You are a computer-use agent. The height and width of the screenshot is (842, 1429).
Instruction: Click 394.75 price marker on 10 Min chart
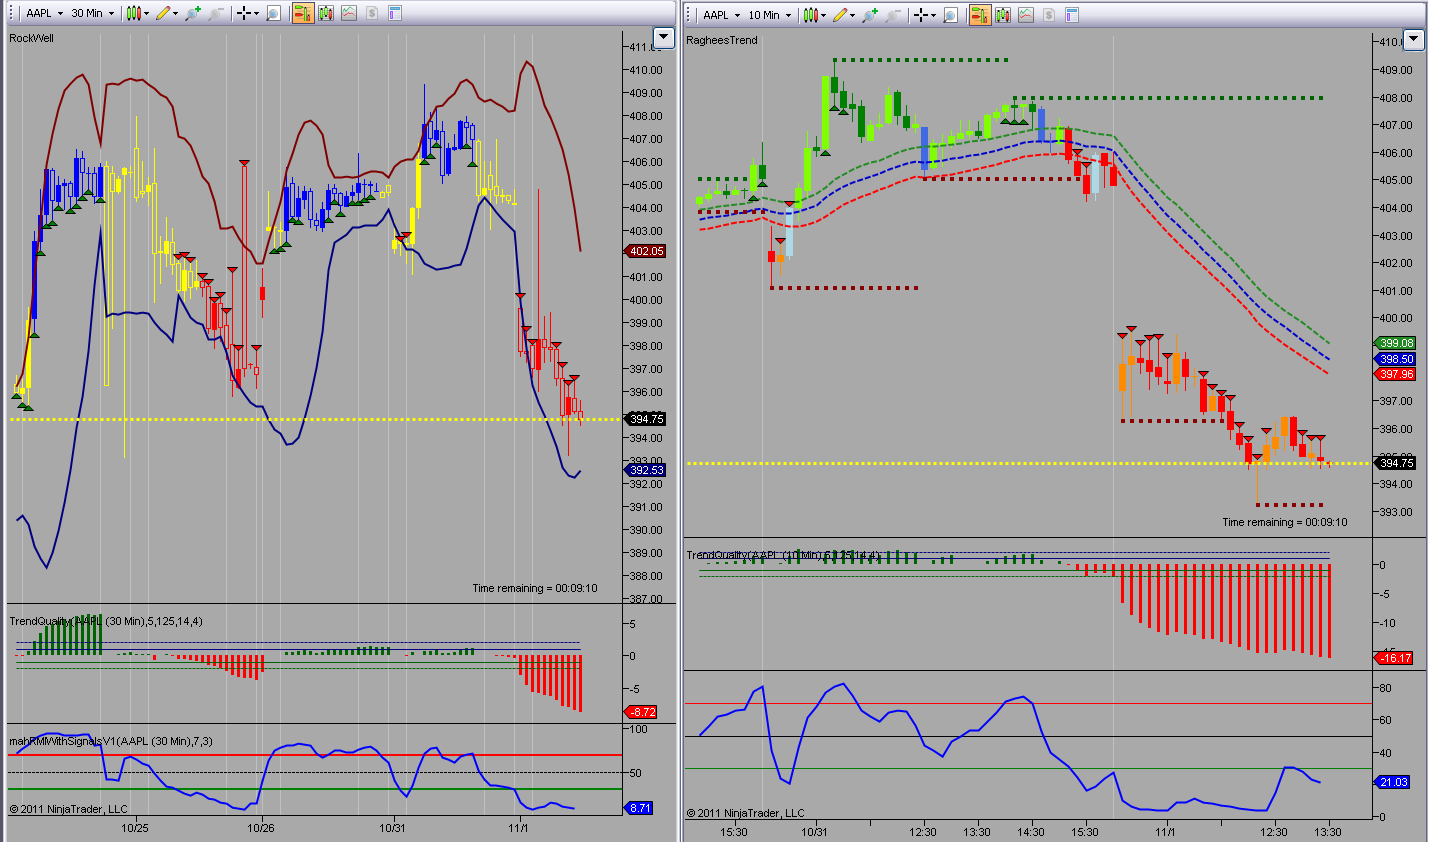[x=1396, y=463]
